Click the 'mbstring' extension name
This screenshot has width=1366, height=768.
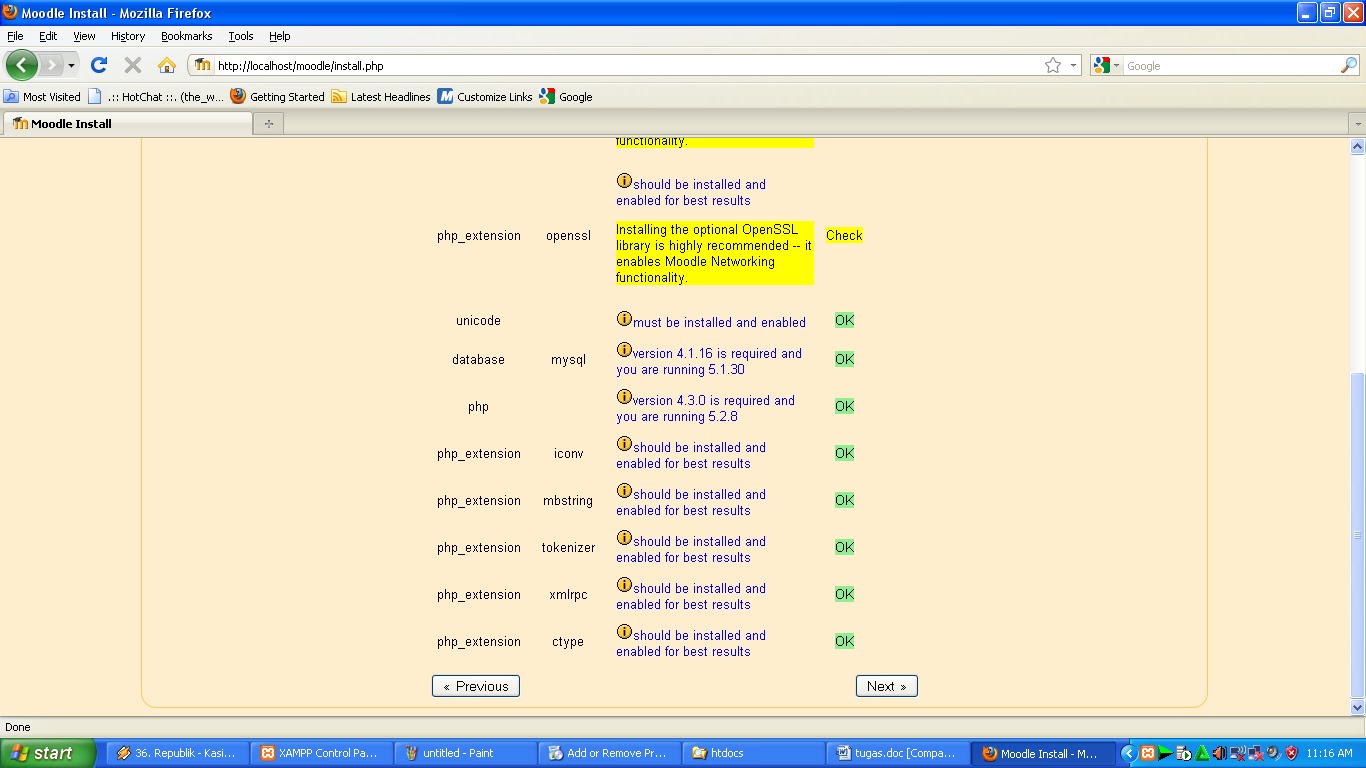568,501
